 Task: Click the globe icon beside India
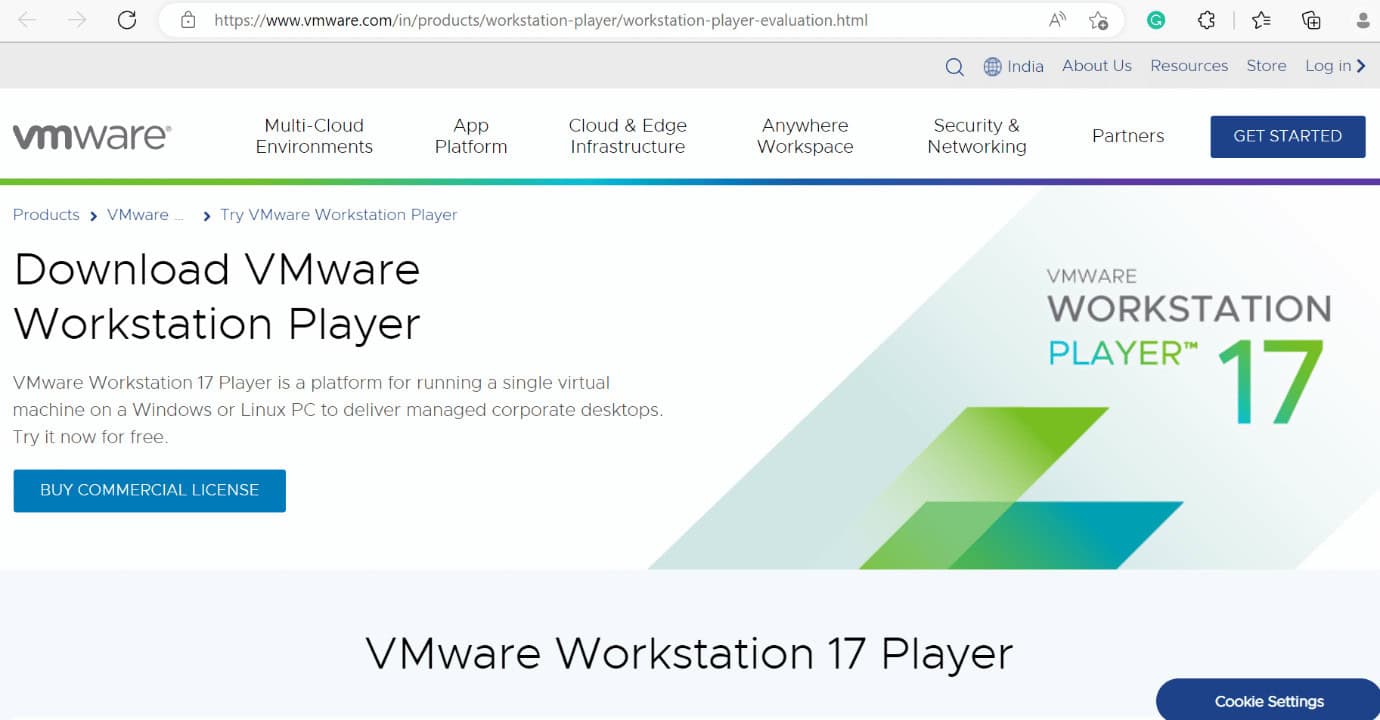click(x=992, y=66)
